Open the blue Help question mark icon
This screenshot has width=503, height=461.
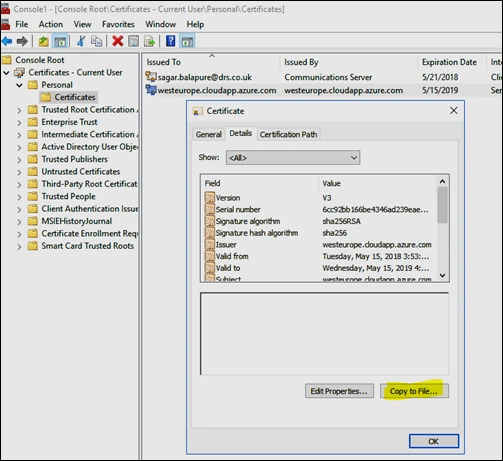170,41
